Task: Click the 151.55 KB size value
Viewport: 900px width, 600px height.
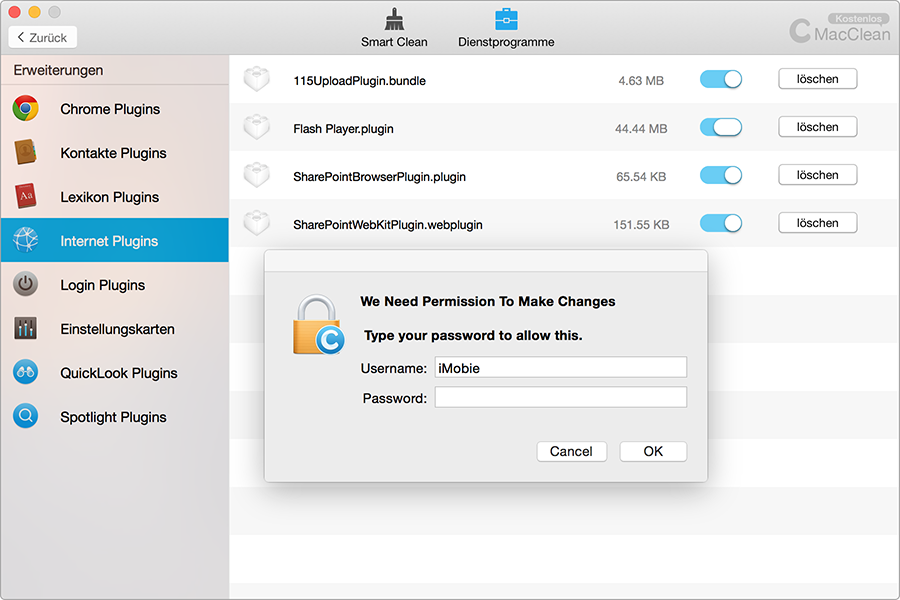Action: tap(641, 224)
